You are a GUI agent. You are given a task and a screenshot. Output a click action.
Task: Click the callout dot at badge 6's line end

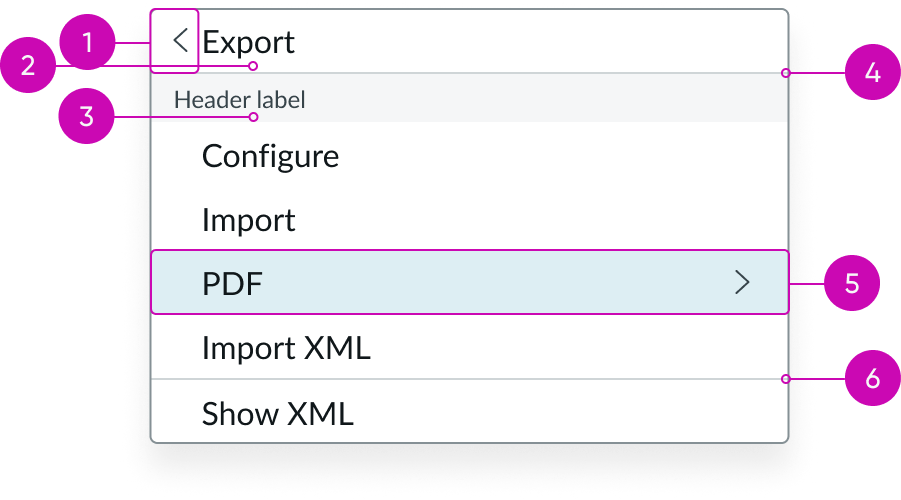[x=786, y=379]
